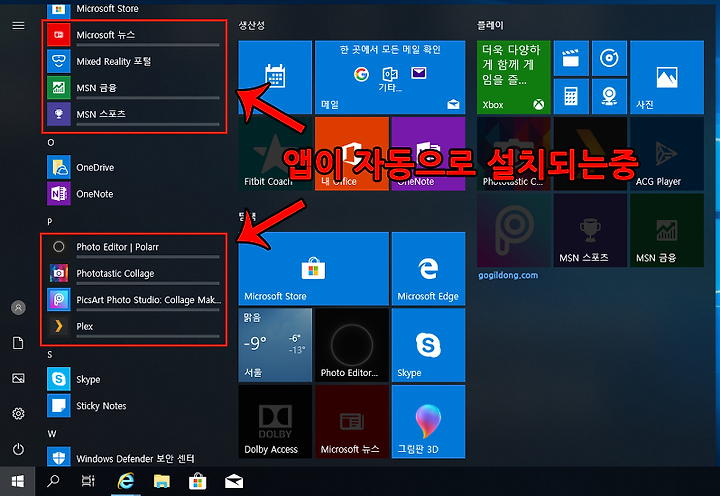Open the MSN 금융 tile
The image size is (720, 496).
point(667,230)
